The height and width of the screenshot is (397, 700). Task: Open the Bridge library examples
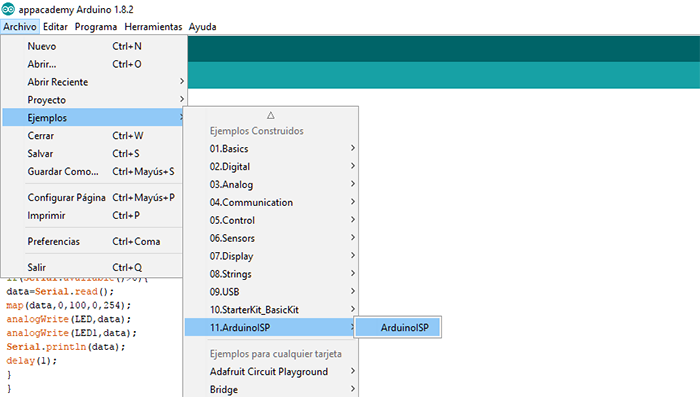pos(271,389)
